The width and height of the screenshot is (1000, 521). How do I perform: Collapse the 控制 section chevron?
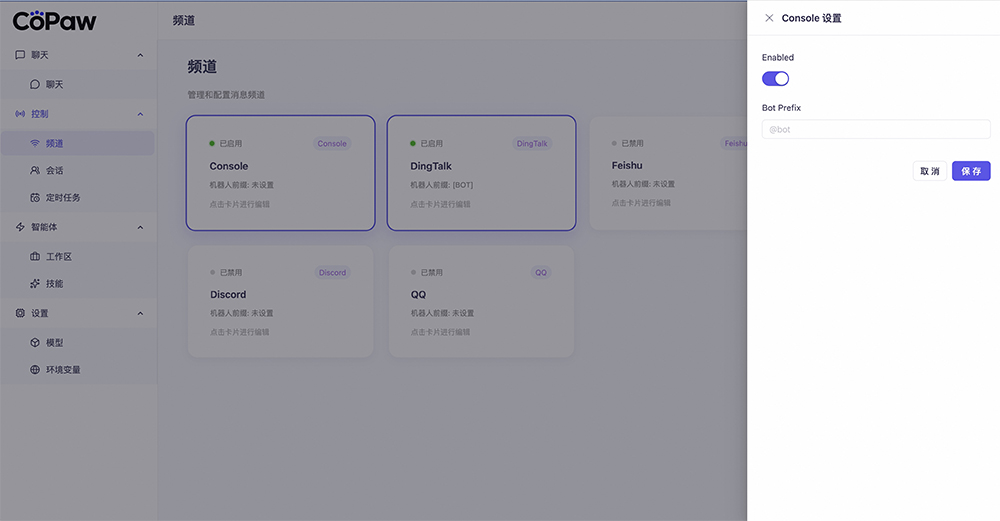click(140, 114)
